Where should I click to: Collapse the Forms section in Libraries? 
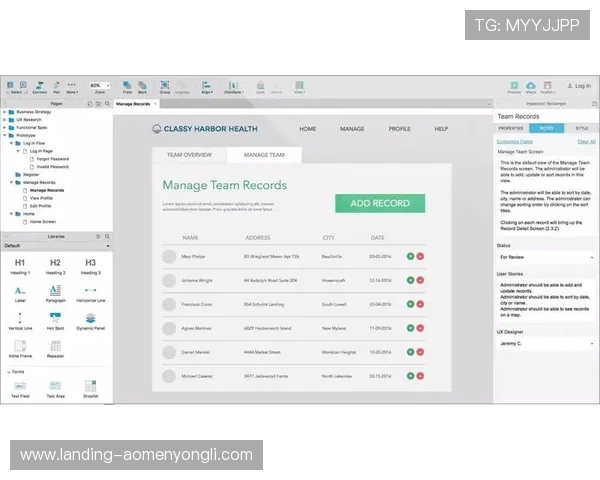(x=8, y=372)
